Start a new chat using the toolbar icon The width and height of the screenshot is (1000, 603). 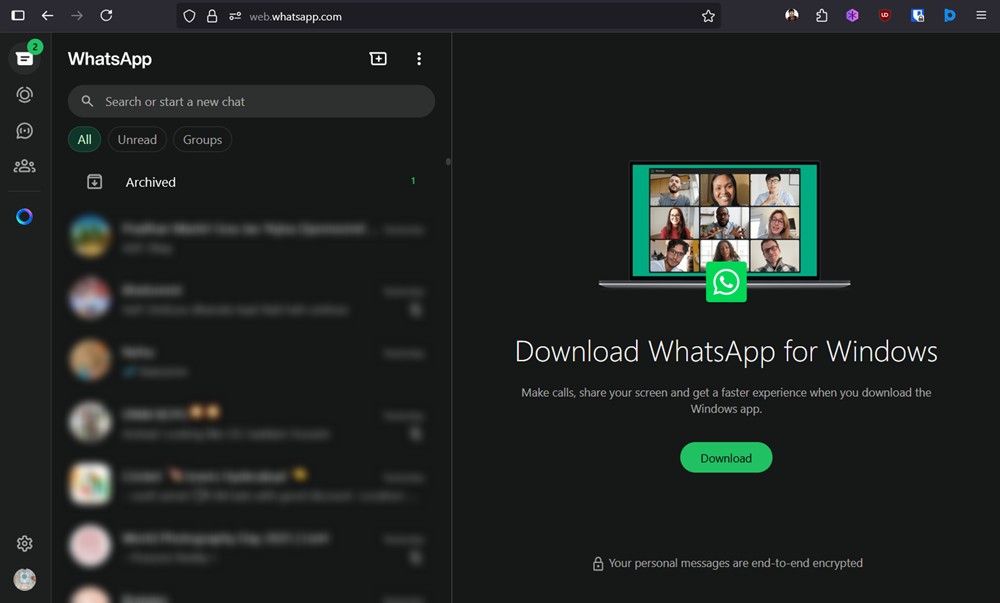click(x=378, y=58)
